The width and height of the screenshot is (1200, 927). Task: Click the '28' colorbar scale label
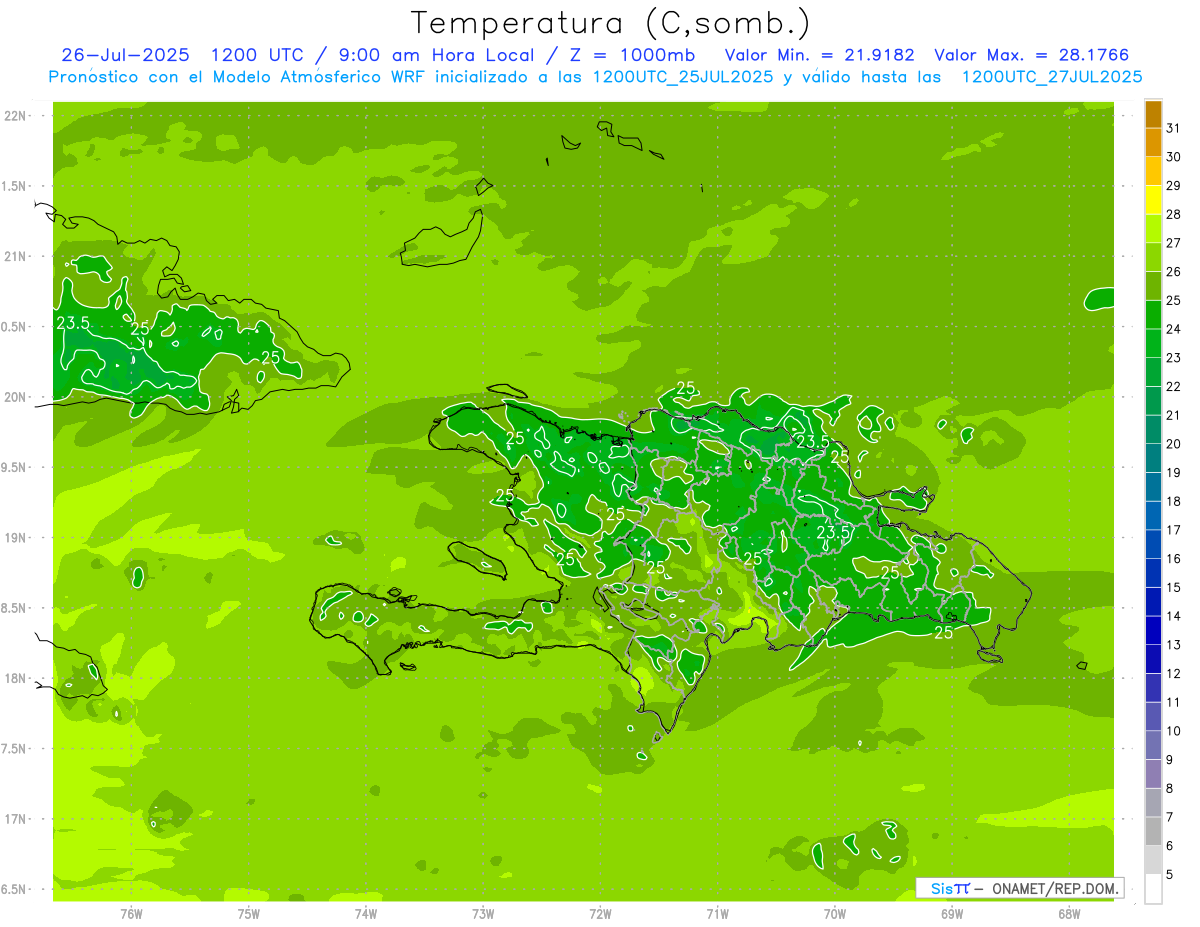point(1174,214)
